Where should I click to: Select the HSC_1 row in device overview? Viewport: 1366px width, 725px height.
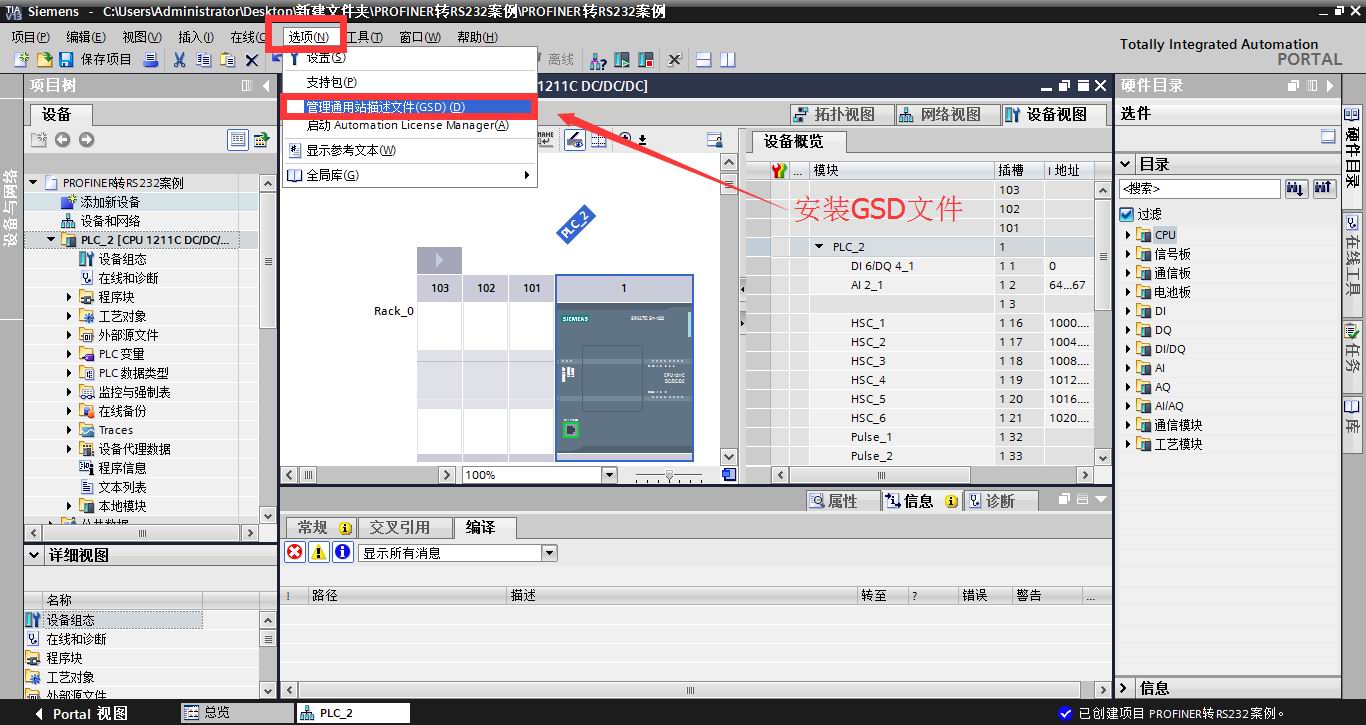(920, 323)
